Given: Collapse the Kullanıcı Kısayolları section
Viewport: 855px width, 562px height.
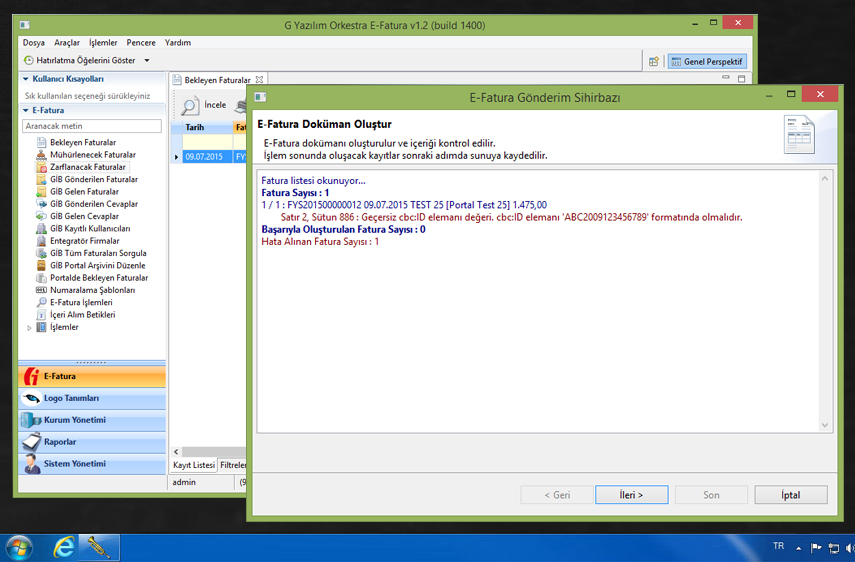Looking at the screenshot, I should 25,79.
